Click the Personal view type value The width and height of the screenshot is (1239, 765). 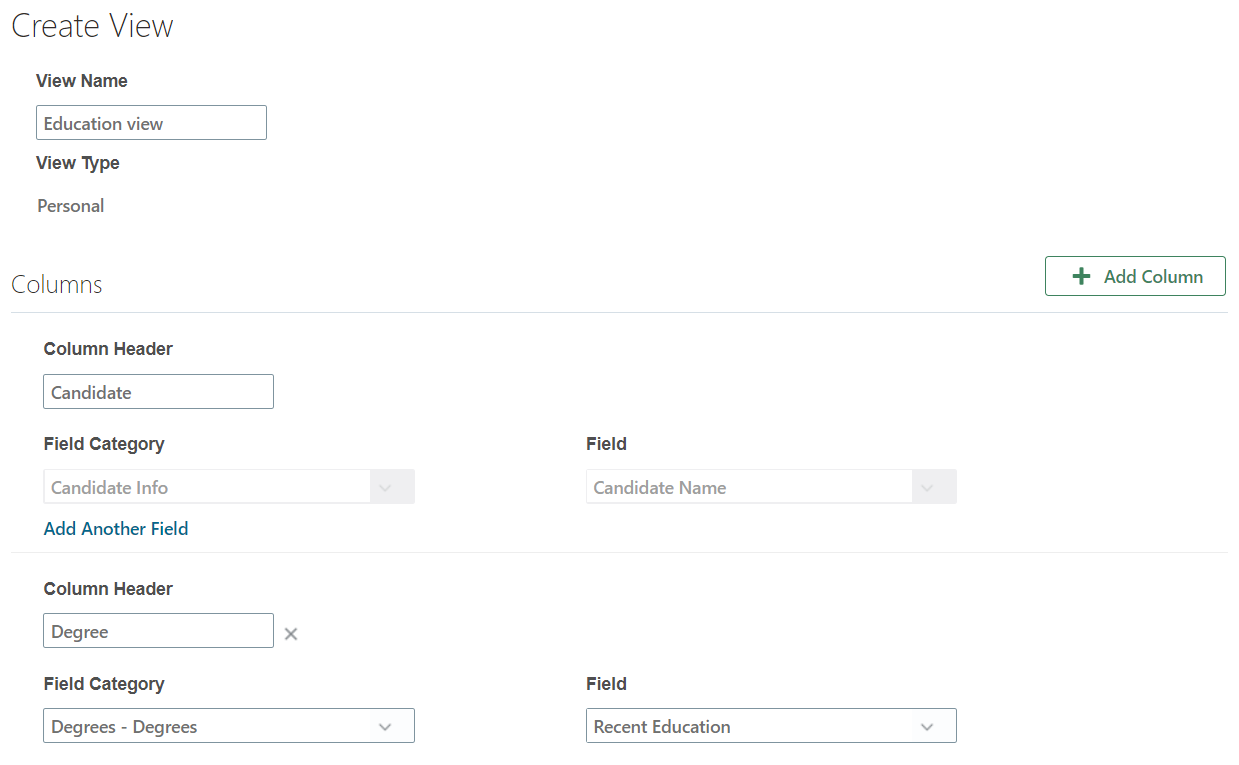tap(71, 206)
